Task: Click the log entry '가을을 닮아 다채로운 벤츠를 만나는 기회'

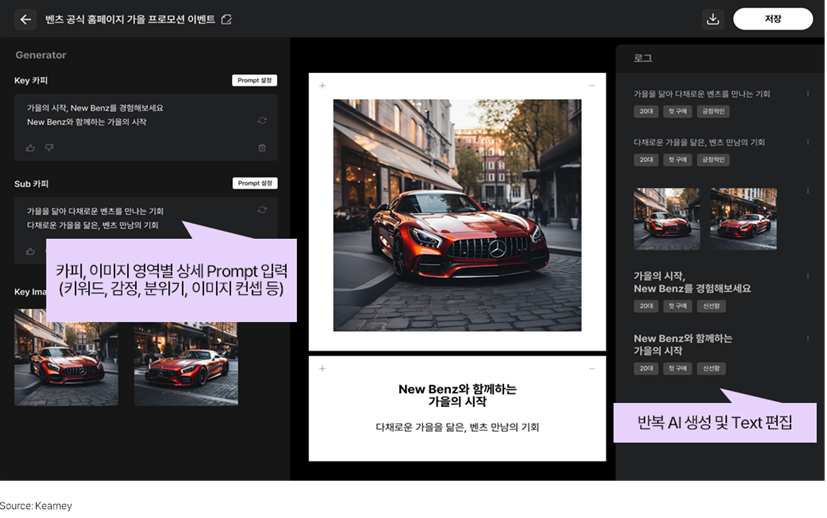Action: 701,94
